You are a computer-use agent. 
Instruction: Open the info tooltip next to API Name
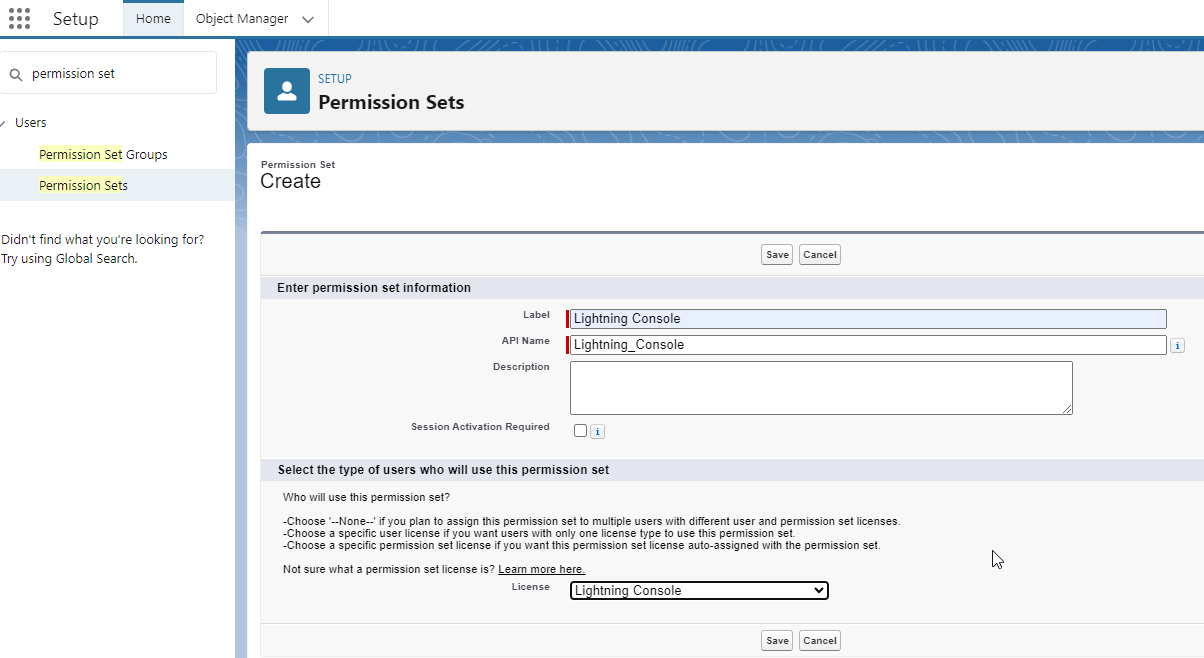(x=1177, y=344)
